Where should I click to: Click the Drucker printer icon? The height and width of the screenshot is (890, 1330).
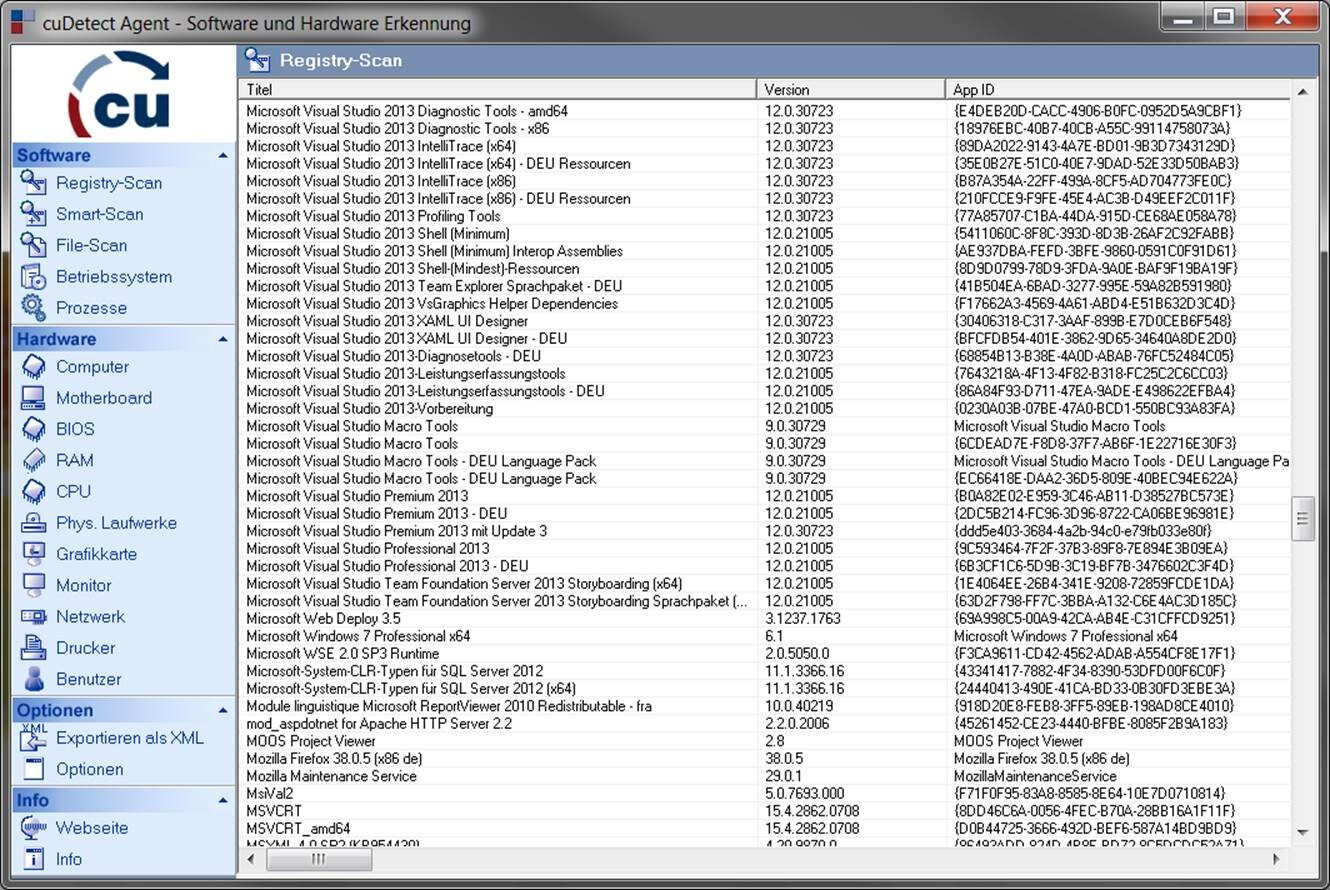click(x=34, y=648)
